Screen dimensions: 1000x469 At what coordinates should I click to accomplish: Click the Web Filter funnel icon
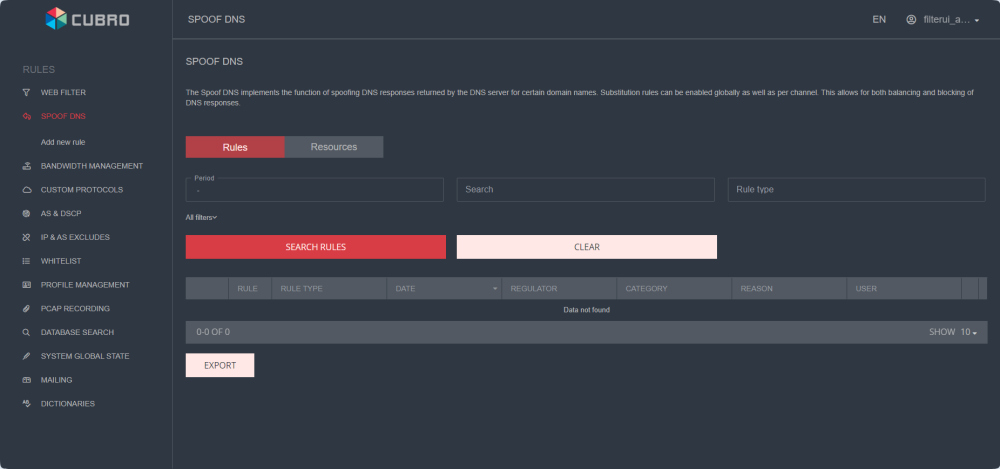click(27, 92)
